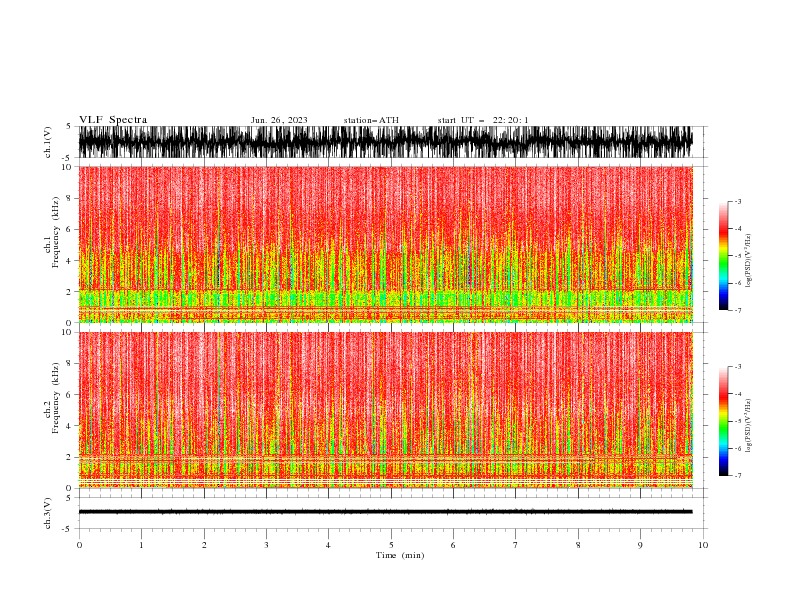Click the "-5" tick on ch.3(V) axis

tap(67, 529)
